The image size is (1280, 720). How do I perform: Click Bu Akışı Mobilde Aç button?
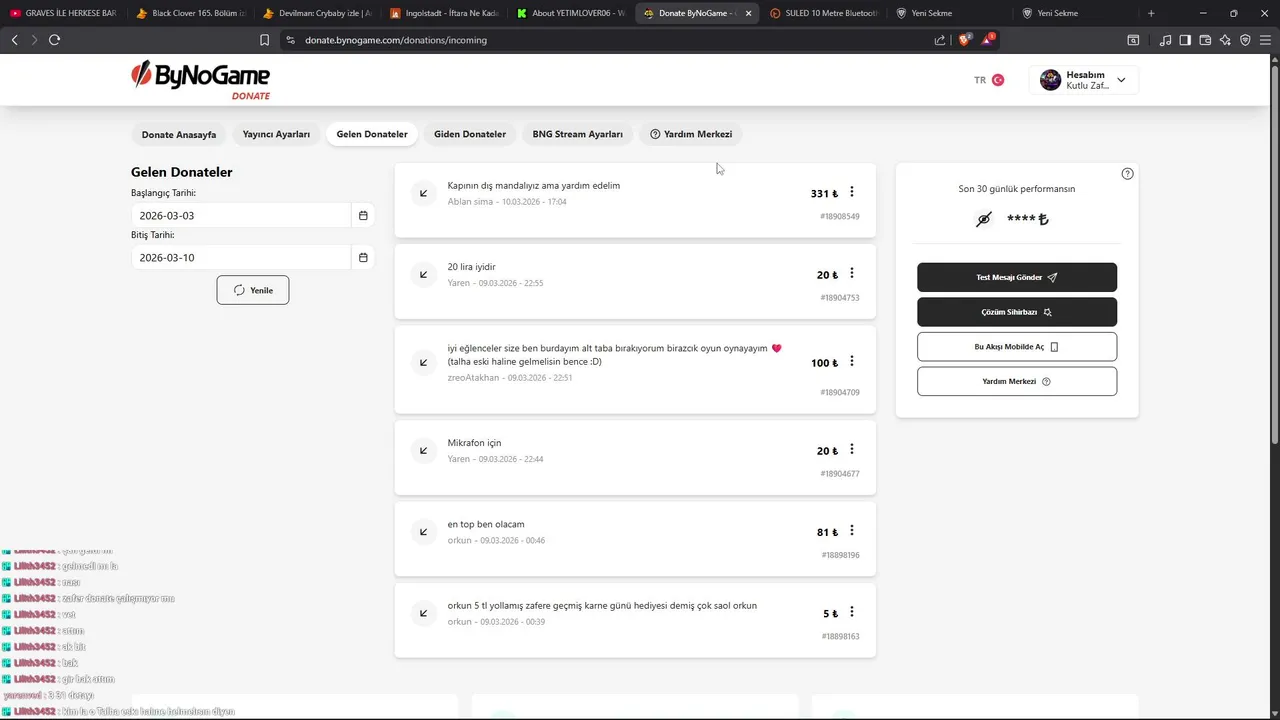pyautogui.click(x=1017, y=347)
